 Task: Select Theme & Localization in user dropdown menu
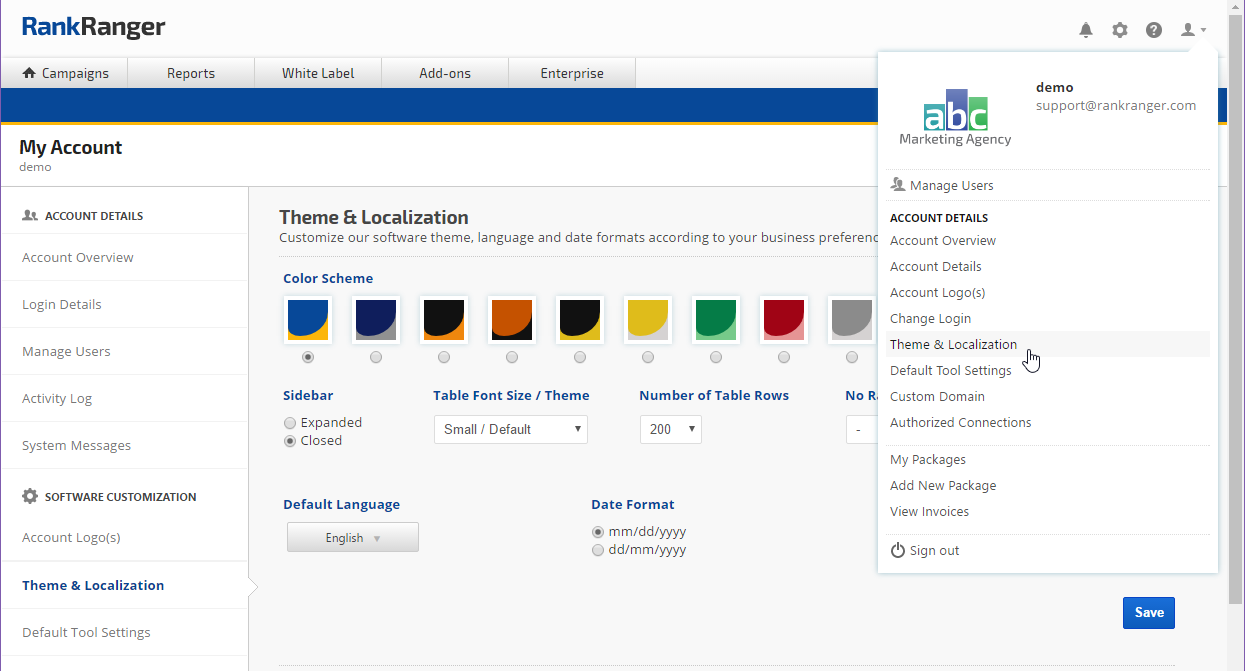954,344
